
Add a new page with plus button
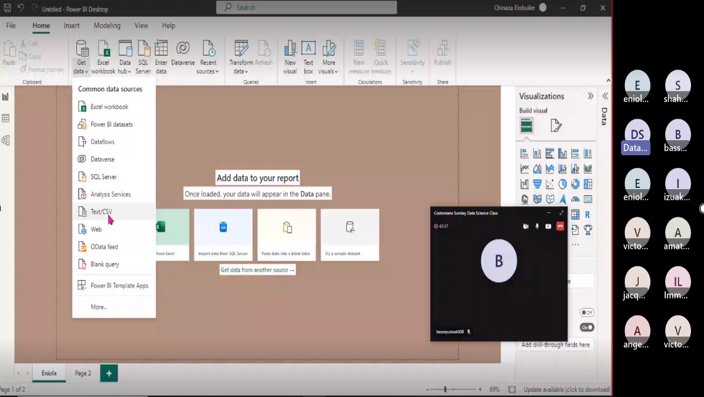click(x=109, y=373)
